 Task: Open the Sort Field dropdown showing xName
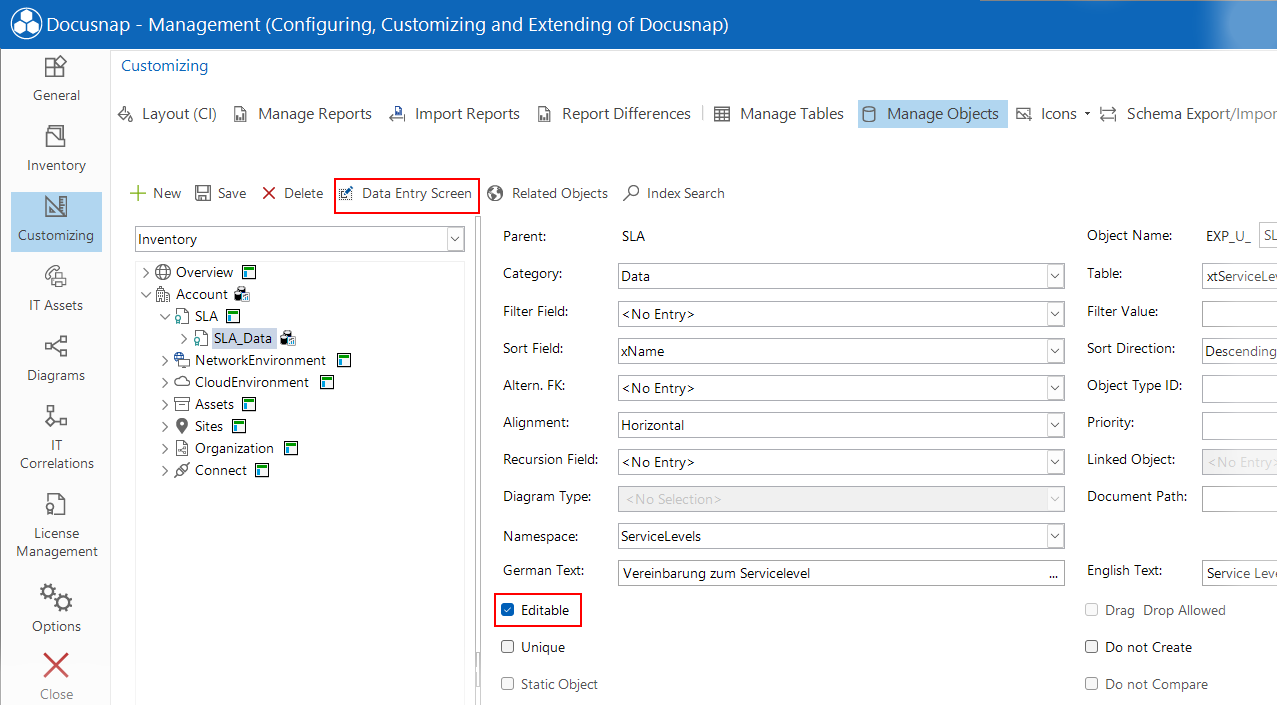[1055, 351]
